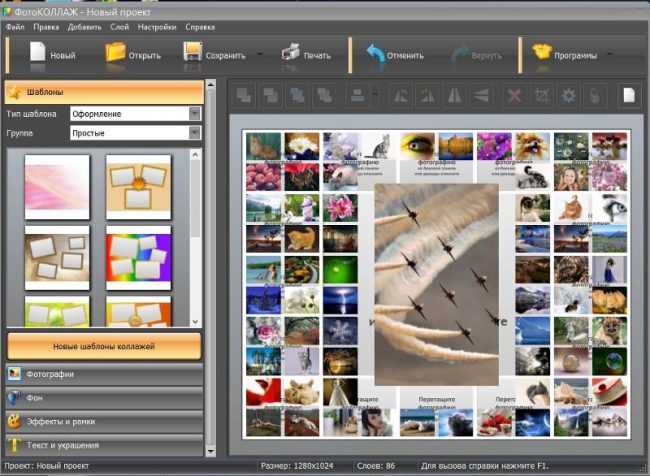Open the Настройки menu
The height and width of the screenshot is (476, 650).
157,27
